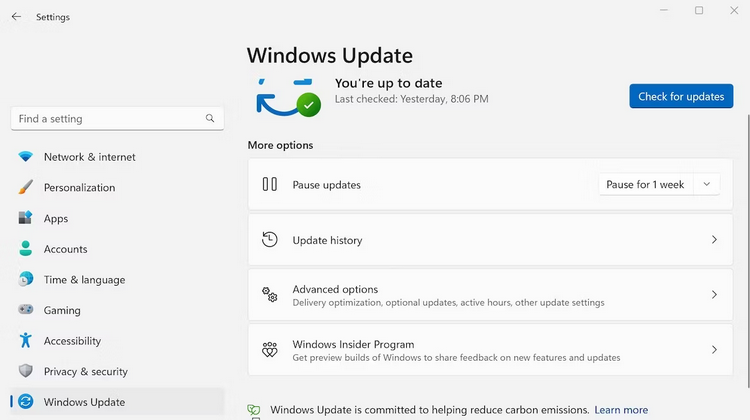Go to Apps settings

point(117,218)
